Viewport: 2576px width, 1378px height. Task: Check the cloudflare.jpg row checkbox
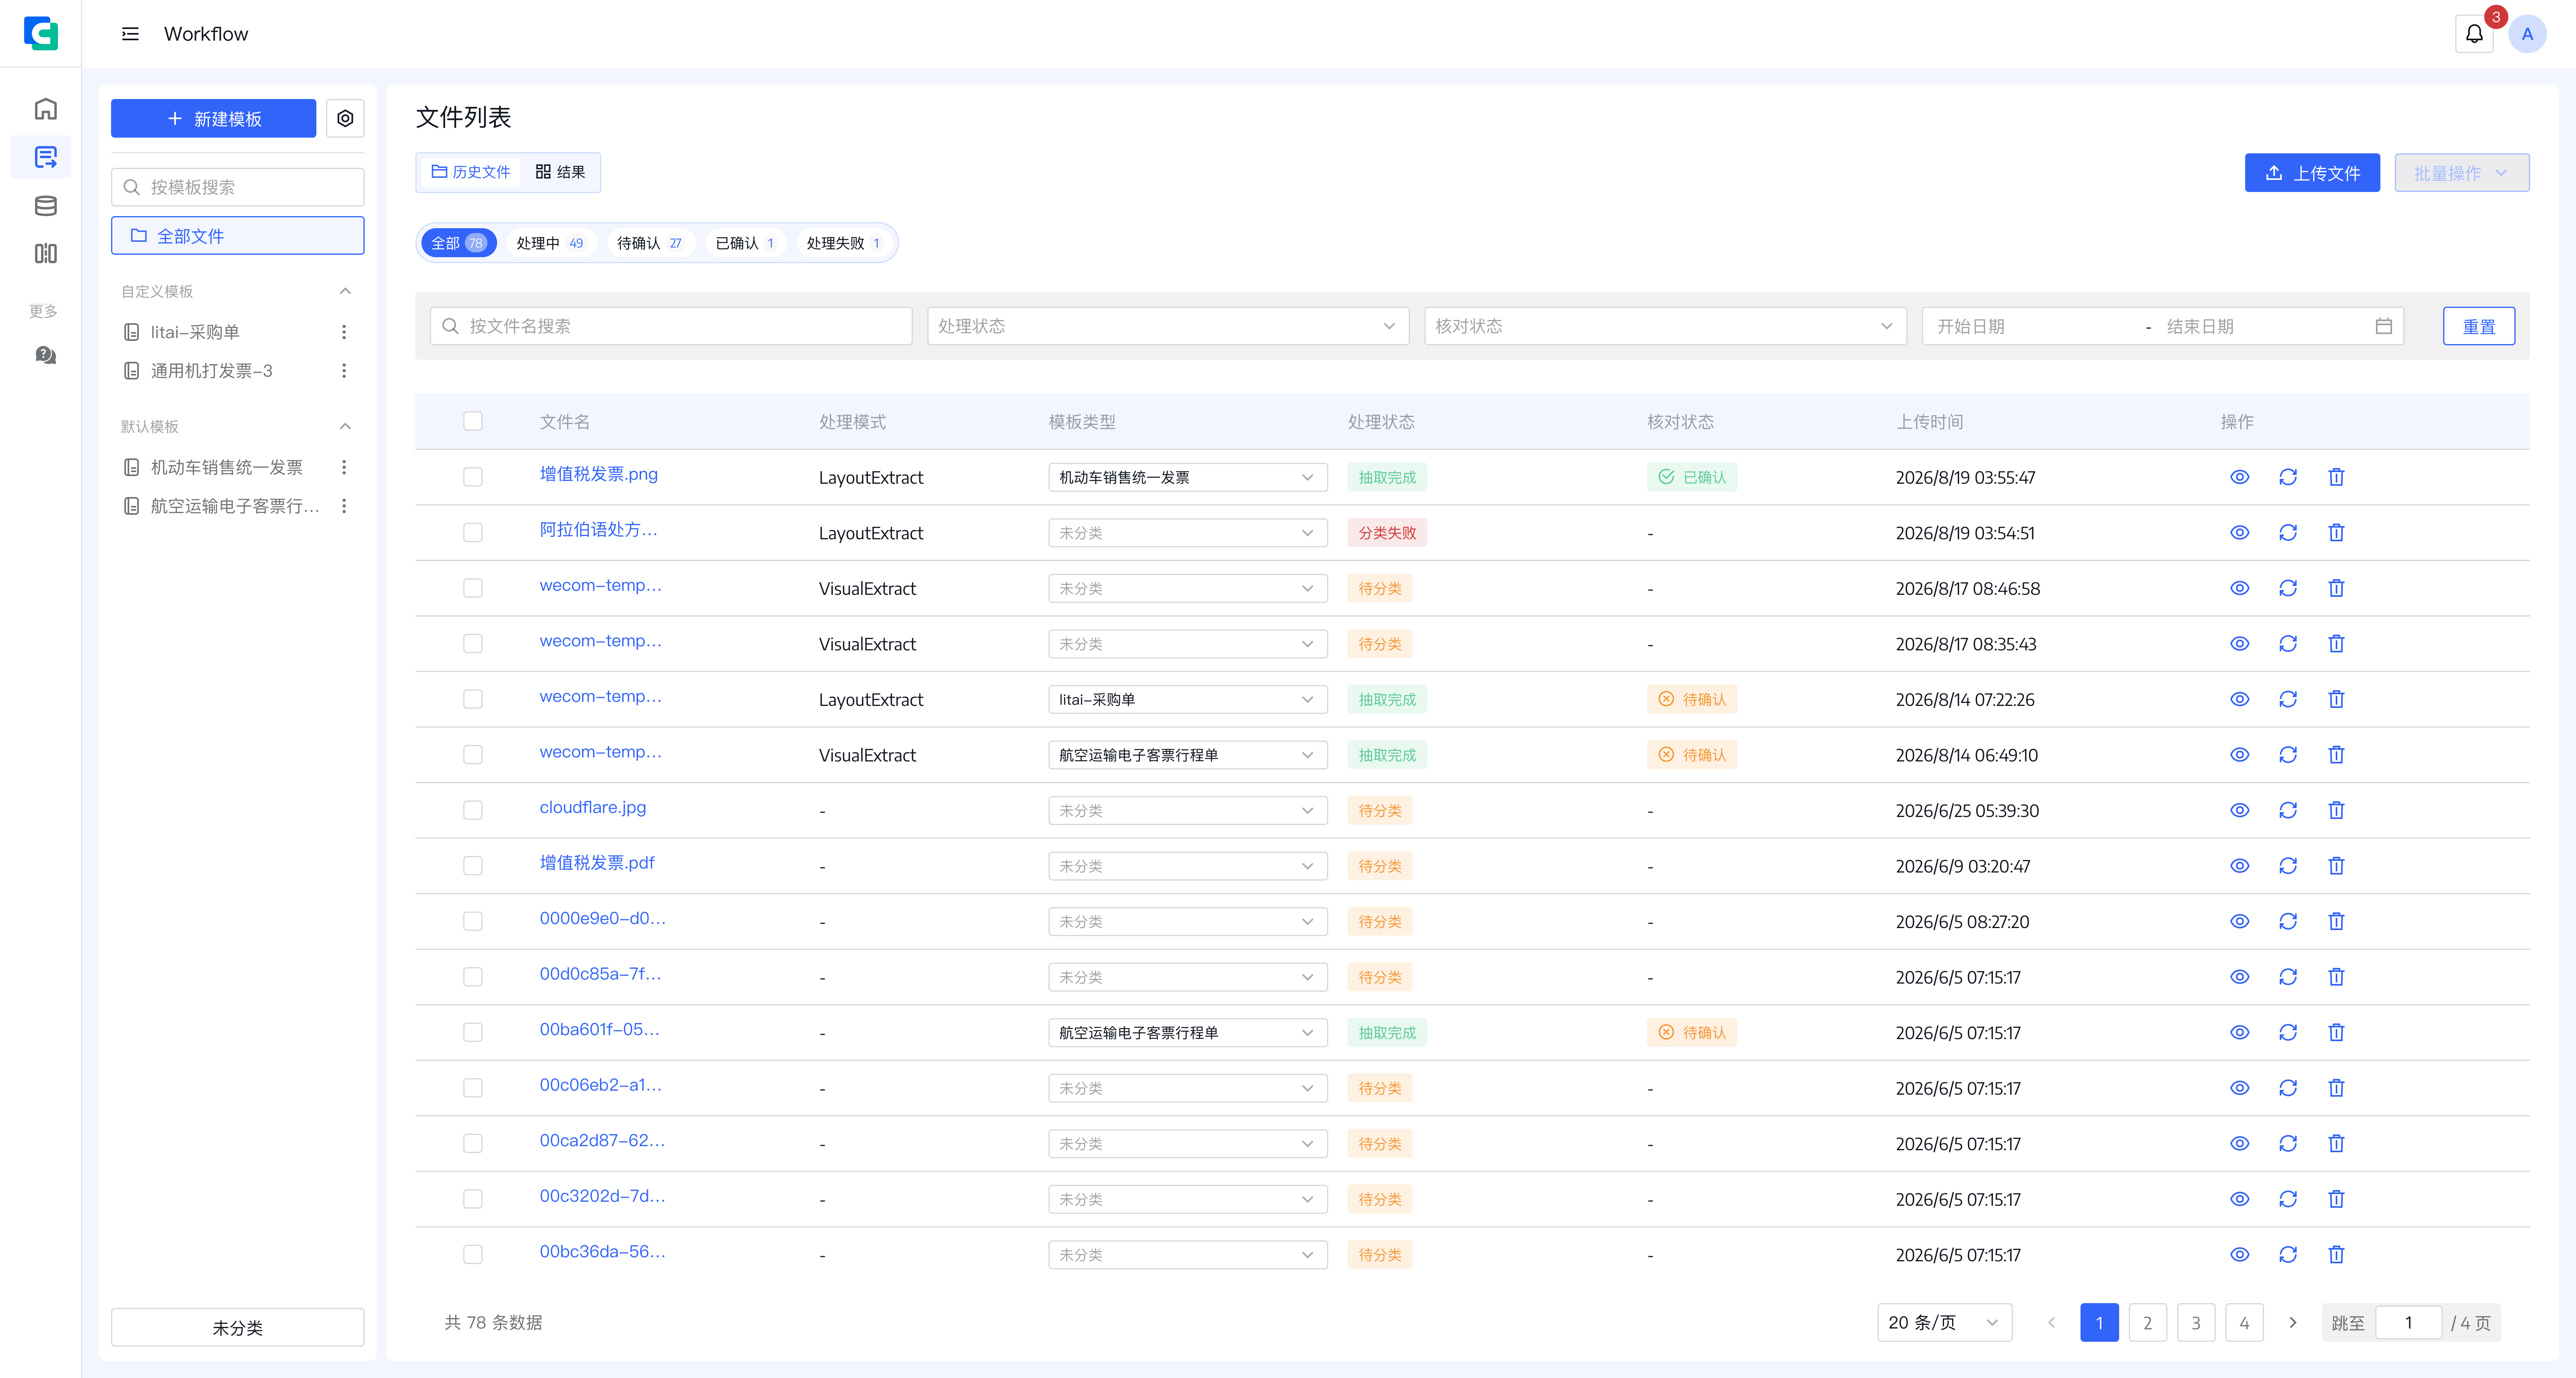(x=473, y=810)
